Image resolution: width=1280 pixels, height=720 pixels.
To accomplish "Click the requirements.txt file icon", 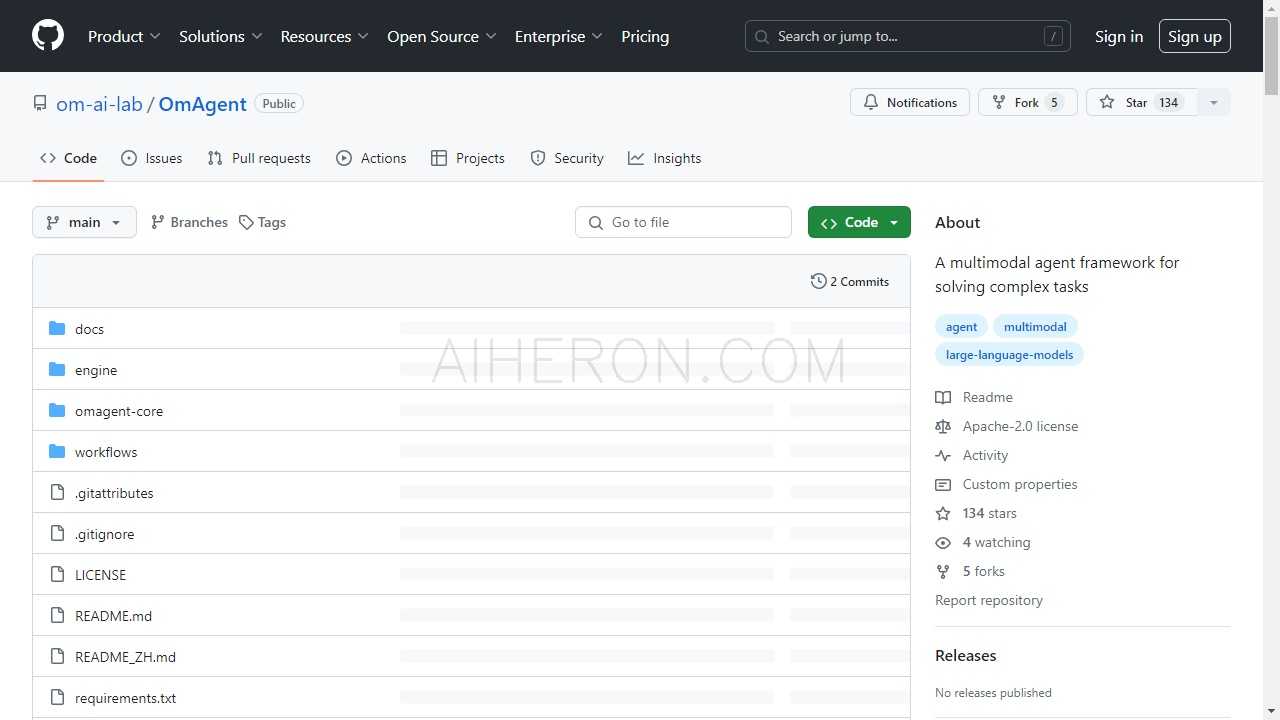I will [57, 698].
